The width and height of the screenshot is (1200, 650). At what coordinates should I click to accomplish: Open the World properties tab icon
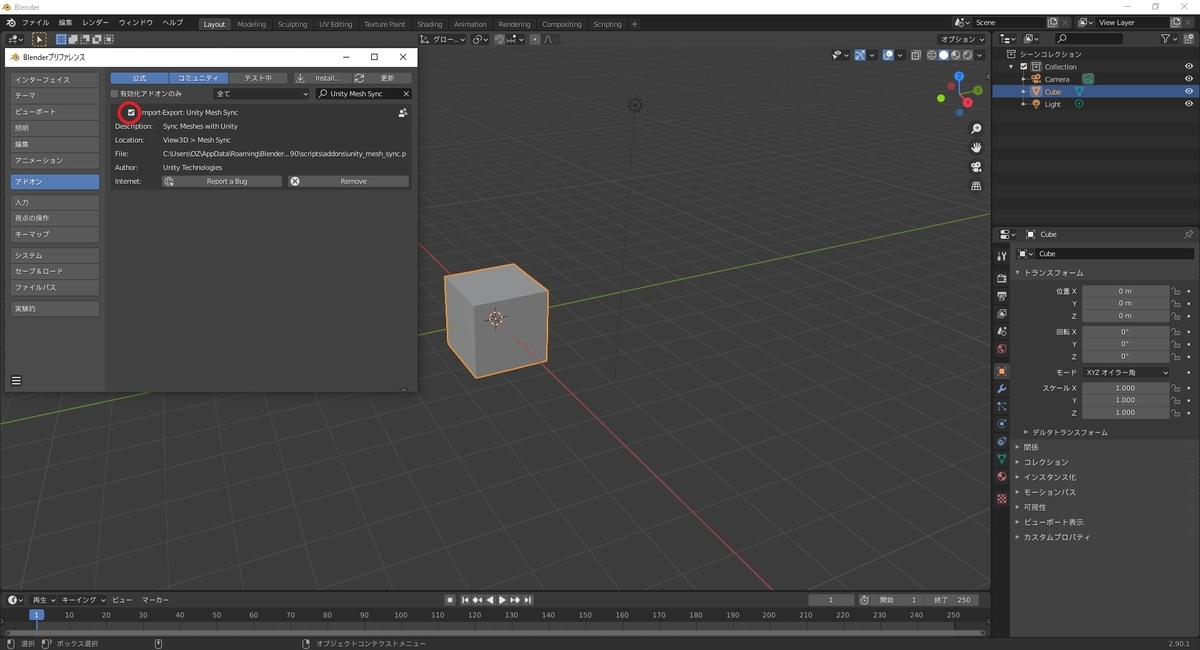click(x=1002, y=349)
